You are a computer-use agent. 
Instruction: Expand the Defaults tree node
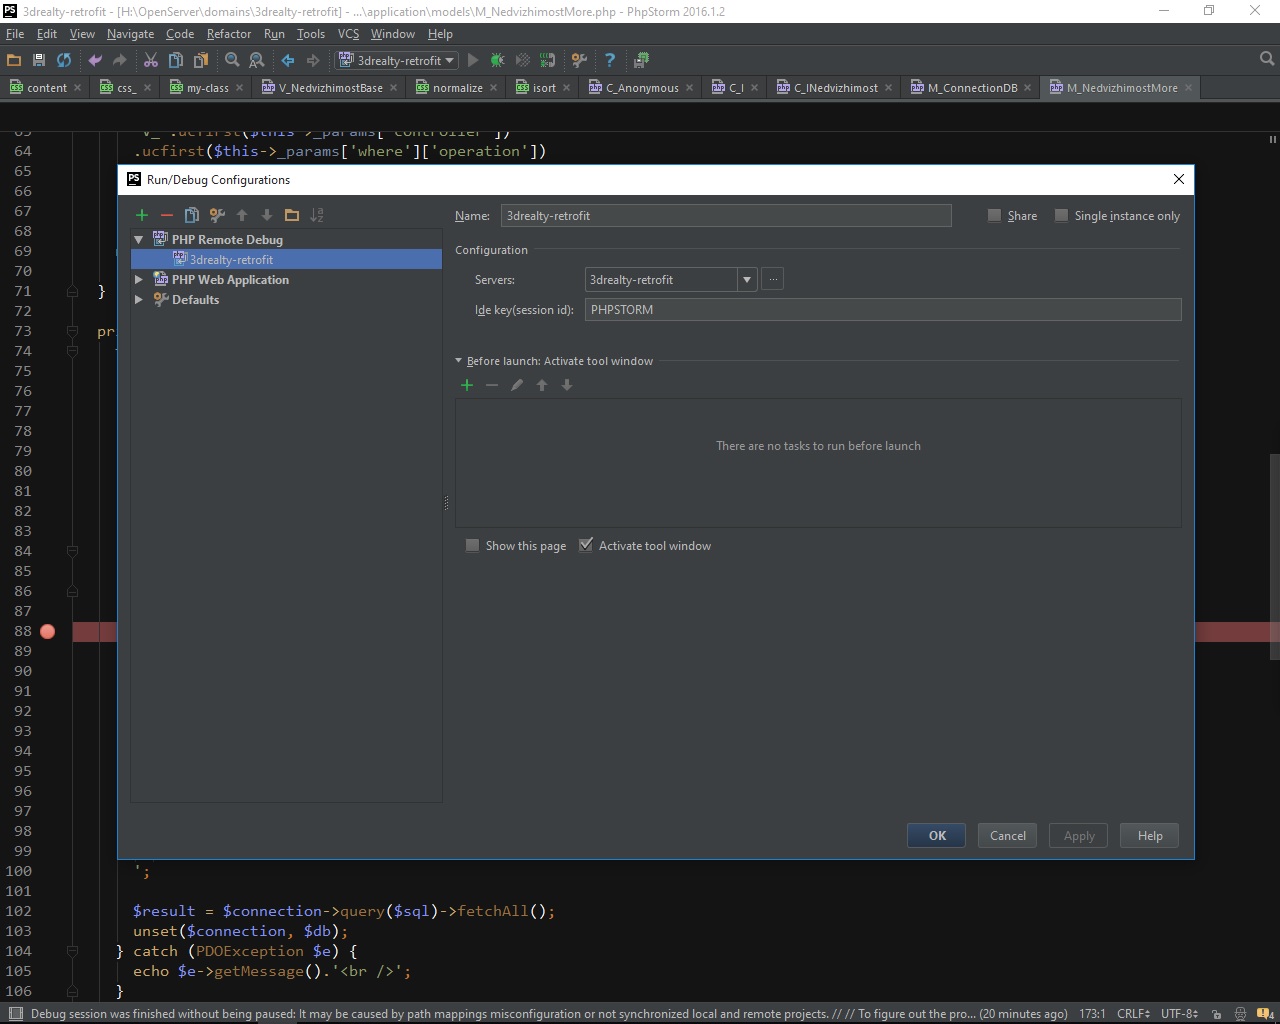tap(139, 300)
